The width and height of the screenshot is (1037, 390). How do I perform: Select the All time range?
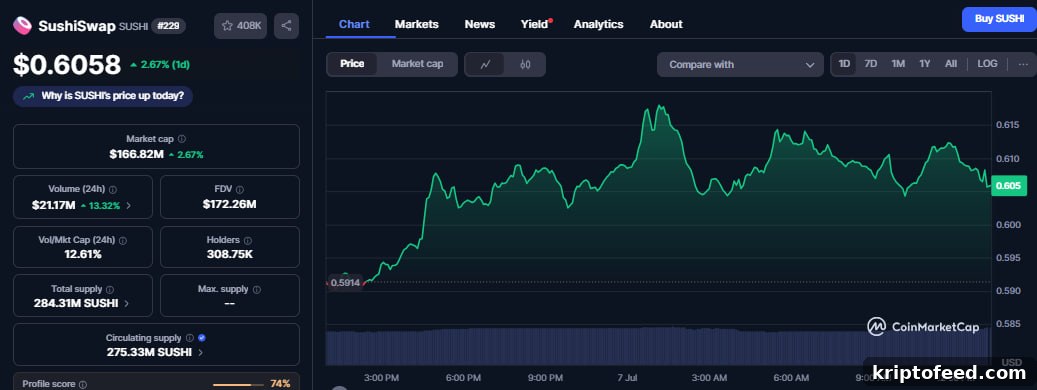(x=951, y=64)
